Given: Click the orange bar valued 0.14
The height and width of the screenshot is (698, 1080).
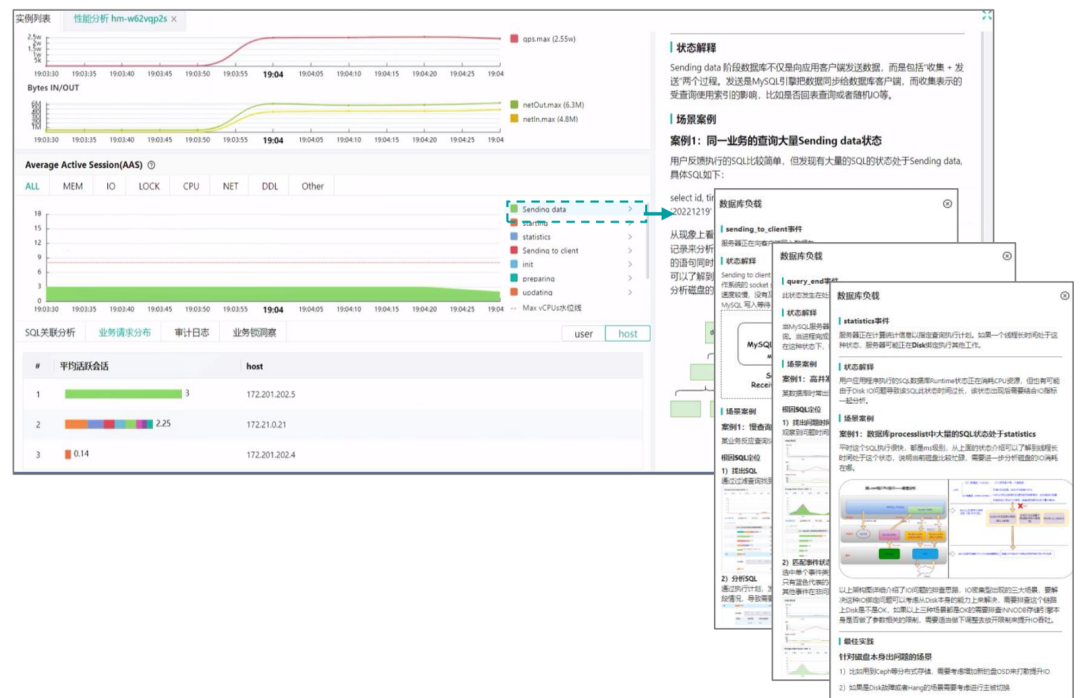Looking at the screenshot, I should tap(68, 454).
